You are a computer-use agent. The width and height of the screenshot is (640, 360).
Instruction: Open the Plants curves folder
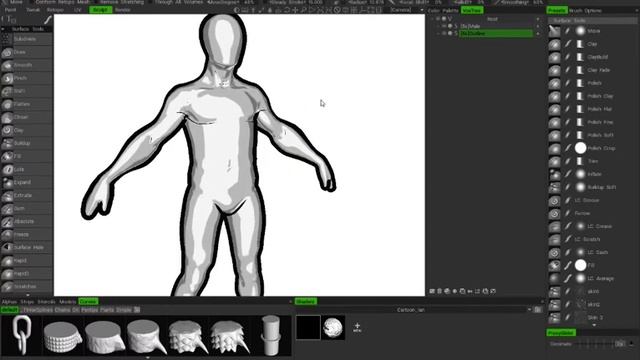(107, 310)
